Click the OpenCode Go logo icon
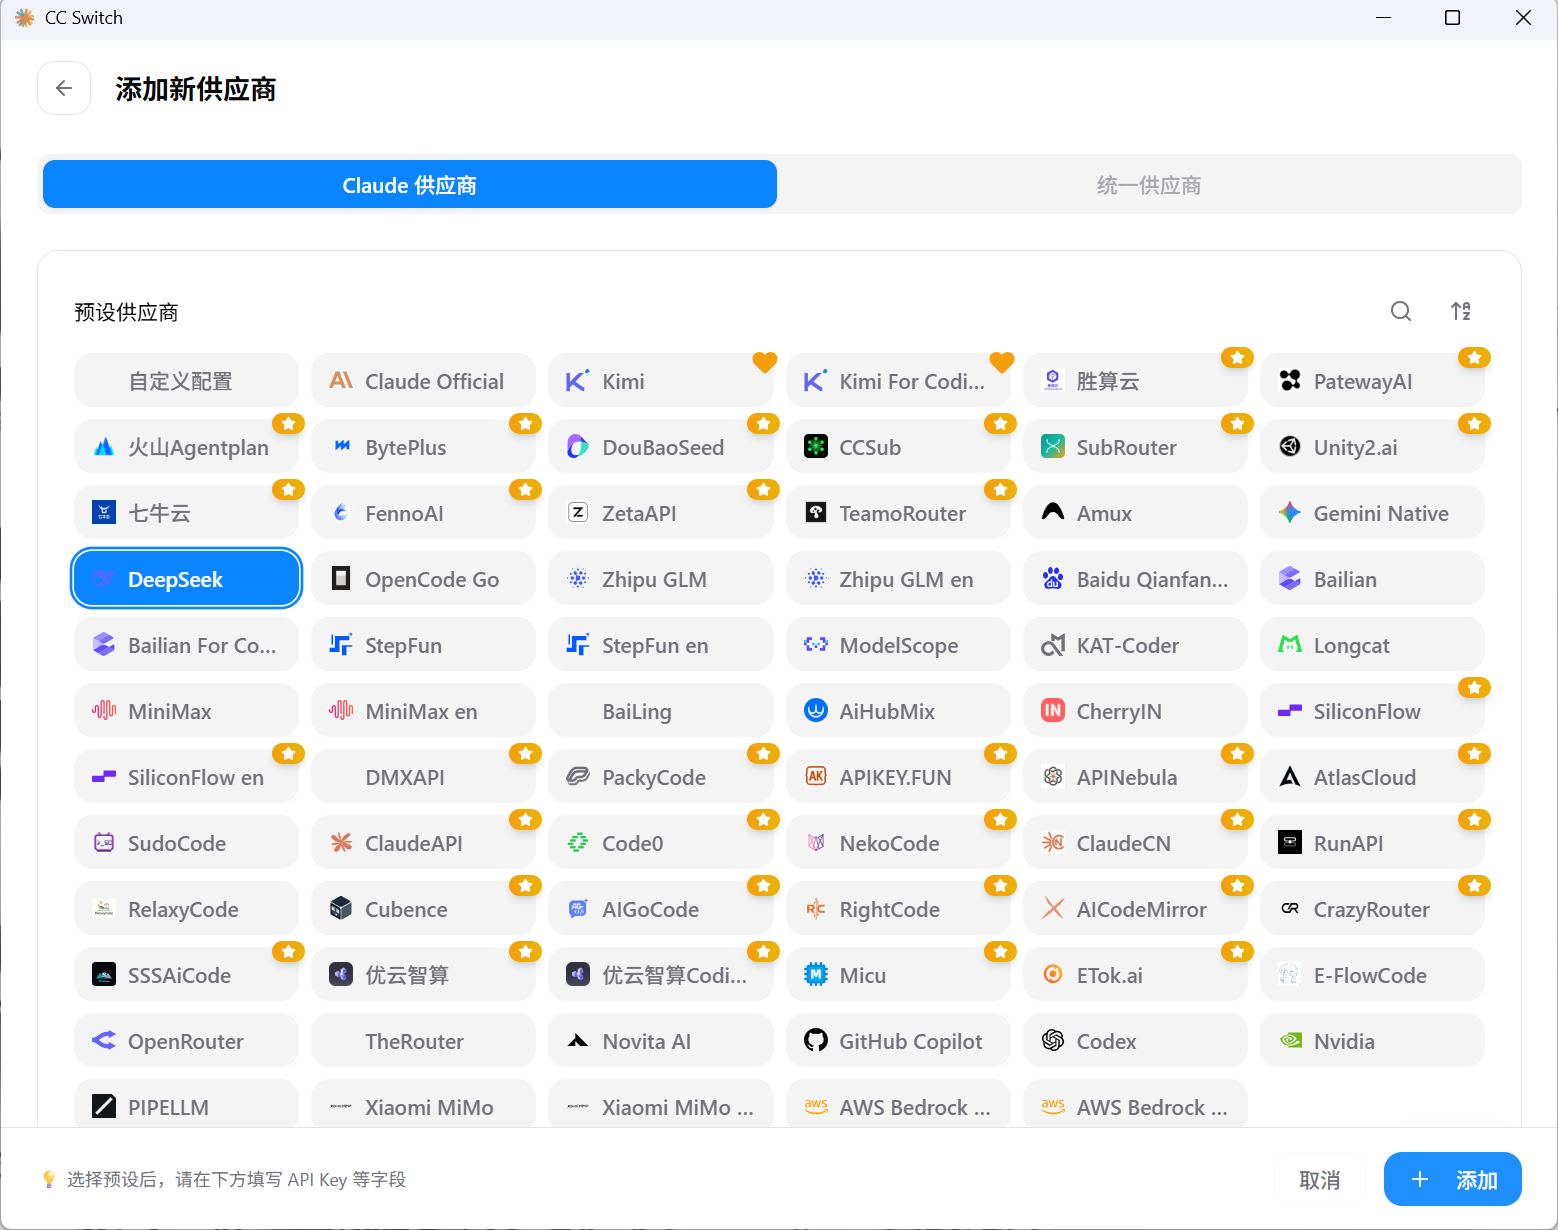Image resolution: width=1558 pixels, height=1230 pixels. (x=341, y=579)
